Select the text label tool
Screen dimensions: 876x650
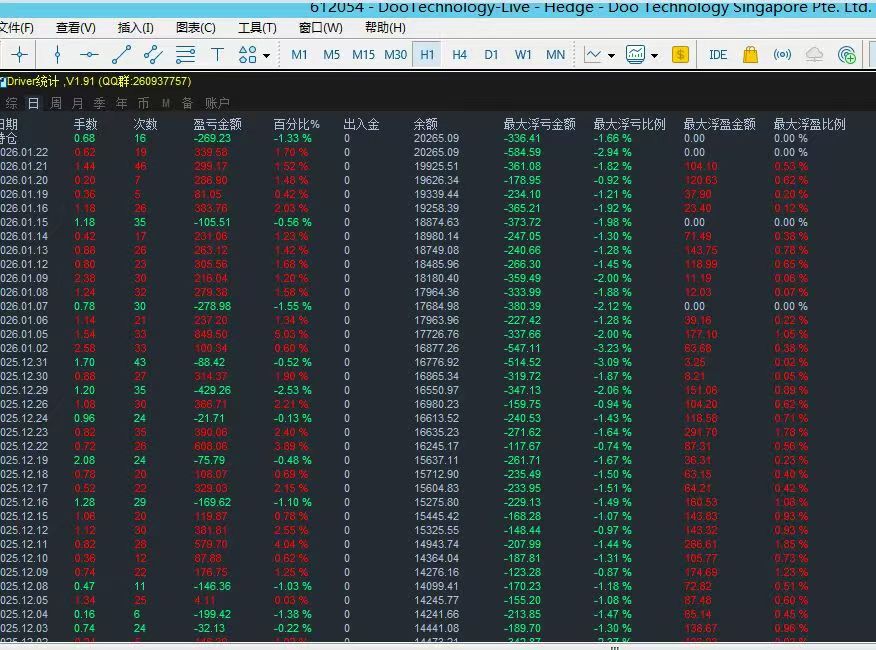point(216,55)
